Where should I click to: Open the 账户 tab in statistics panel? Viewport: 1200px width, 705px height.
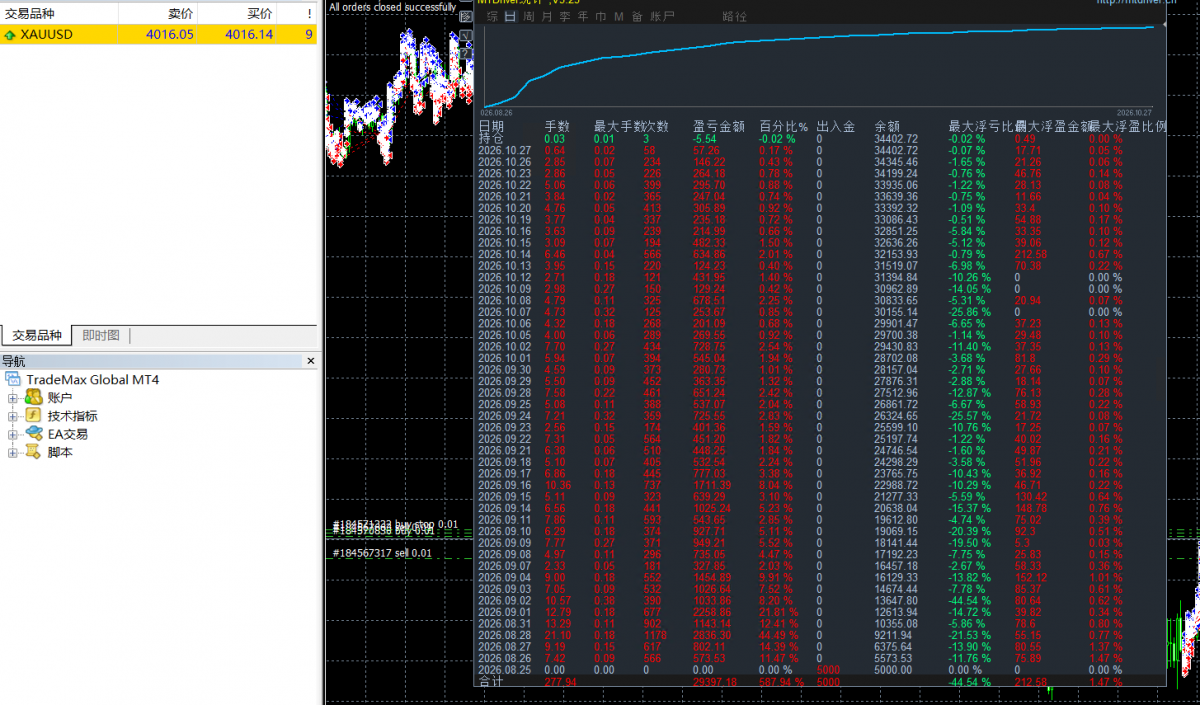pyautogui.click(x=662, y=17)
